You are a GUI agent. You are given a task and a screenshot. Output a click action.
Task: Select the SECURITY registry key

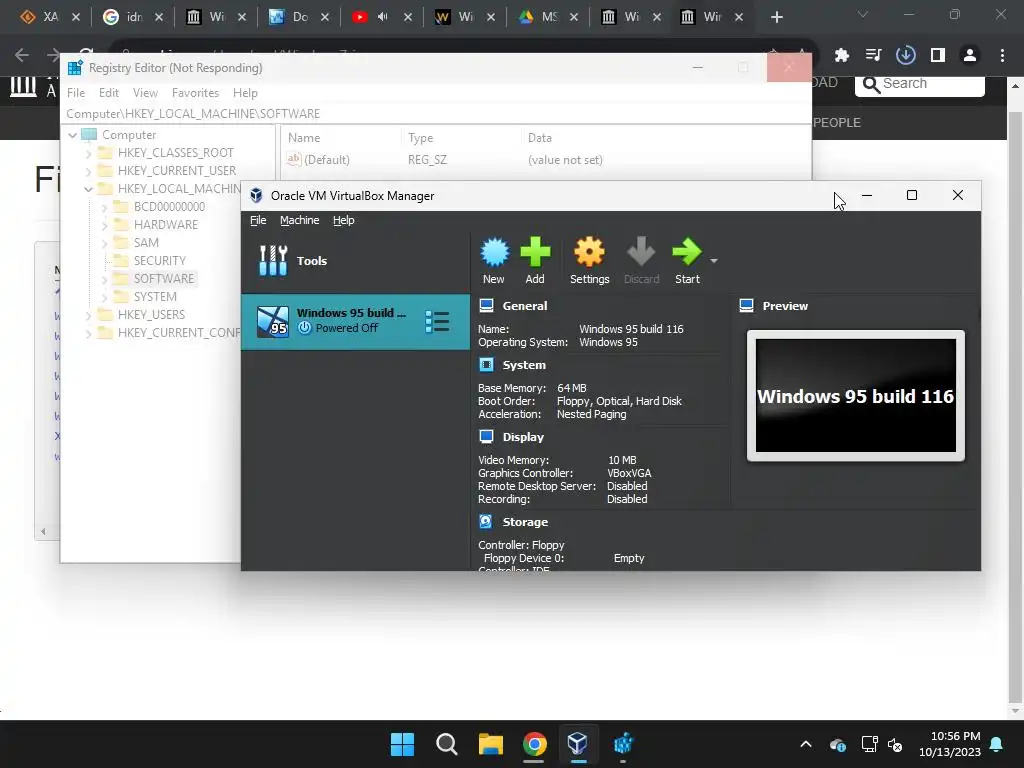point(159,261)
